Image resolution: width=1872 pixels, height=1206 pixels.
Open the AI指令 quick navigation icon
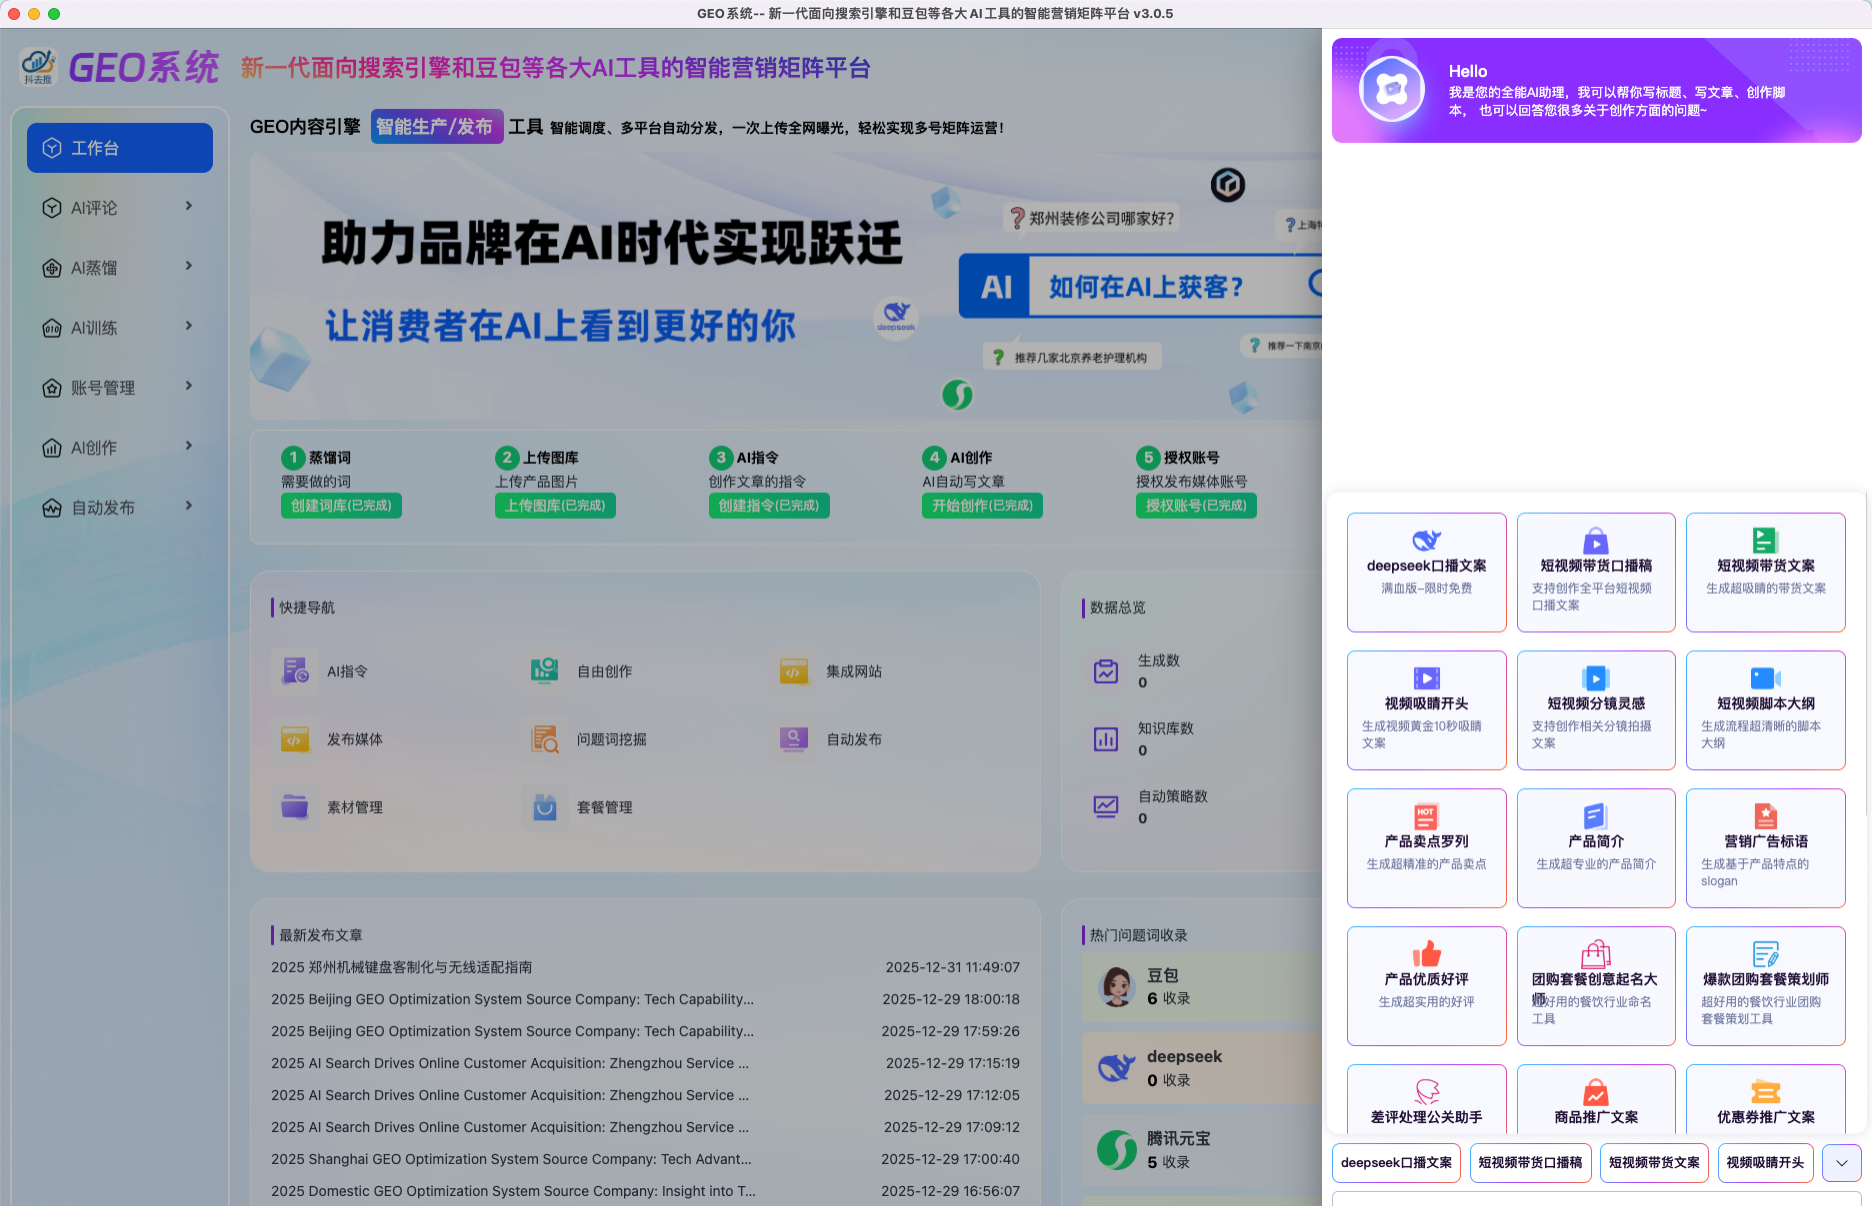click(x=295, y=671)
